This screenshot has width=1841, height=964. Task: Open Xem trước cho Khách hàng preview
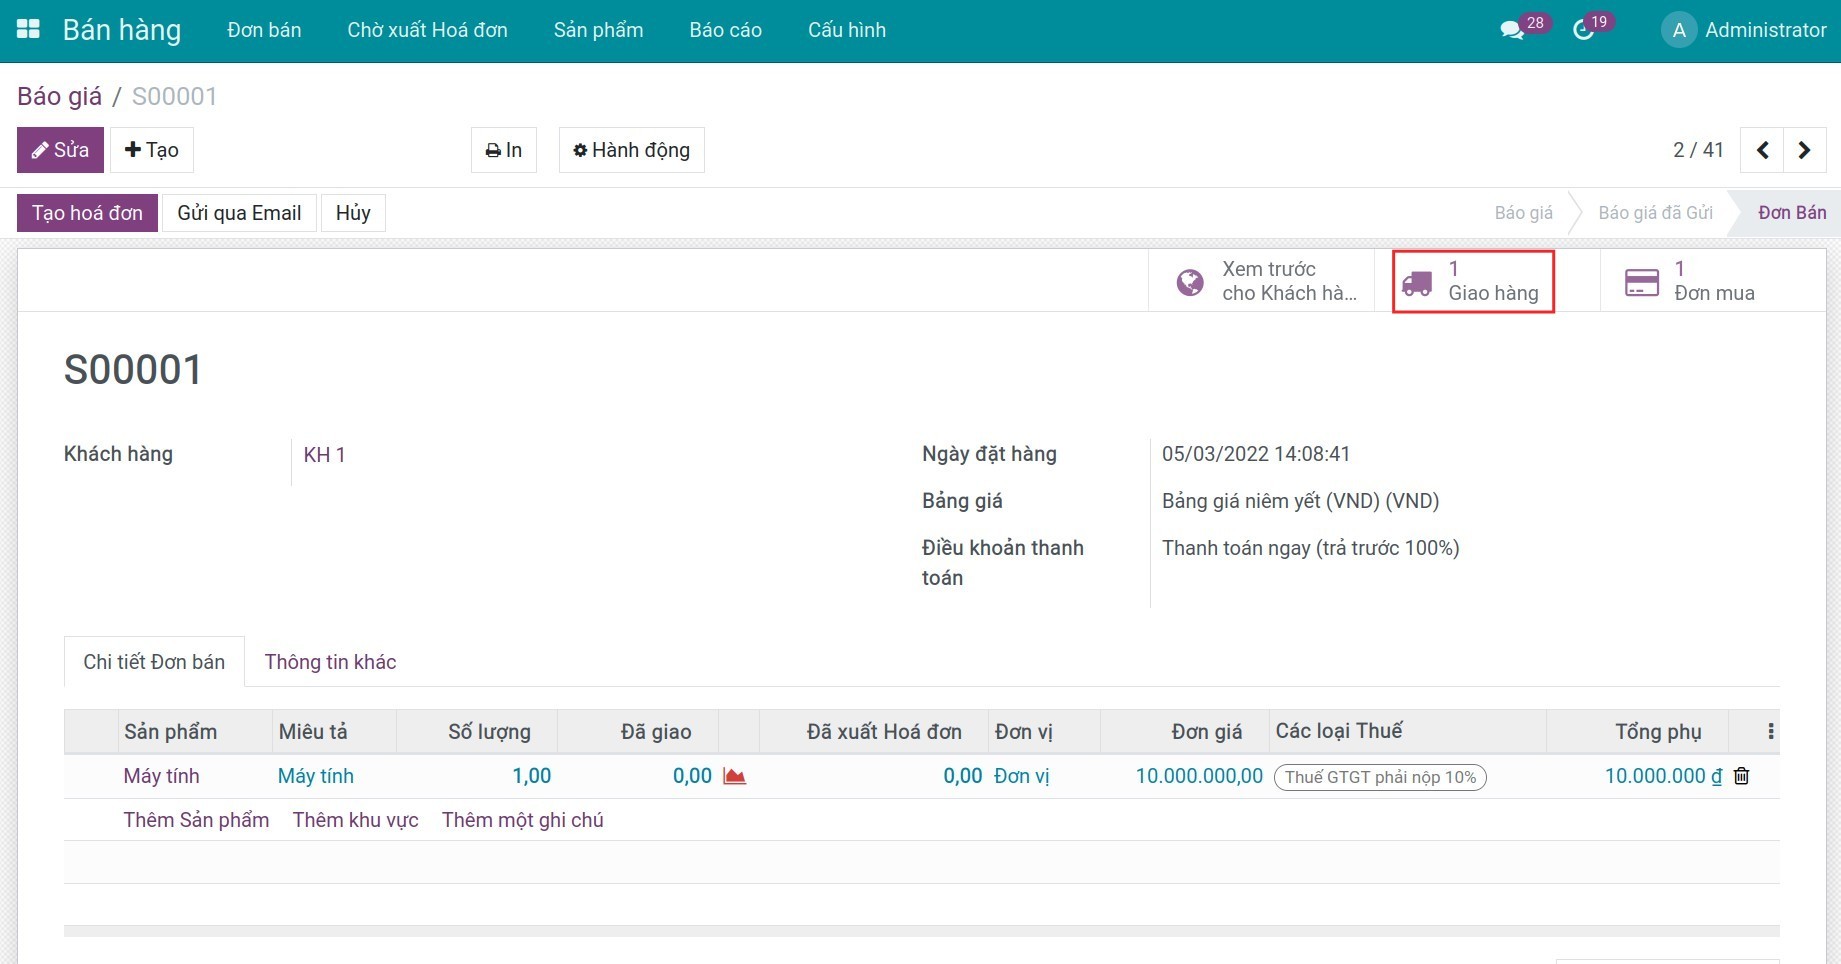pyautogui.click(x=1266, y=282)
